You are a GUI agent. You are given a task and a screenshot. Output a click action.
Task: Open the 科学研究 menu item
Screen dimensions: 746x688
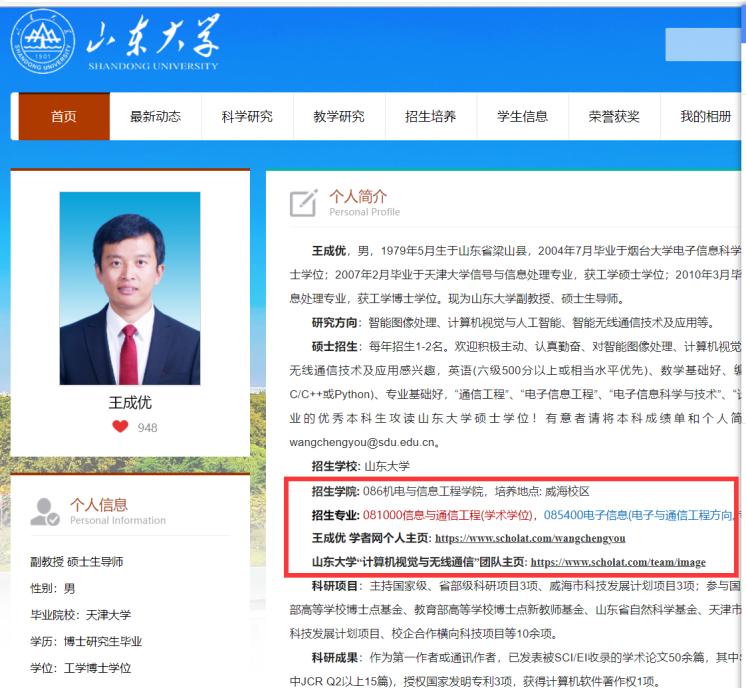pyautogui.click(x=247, y=116)
